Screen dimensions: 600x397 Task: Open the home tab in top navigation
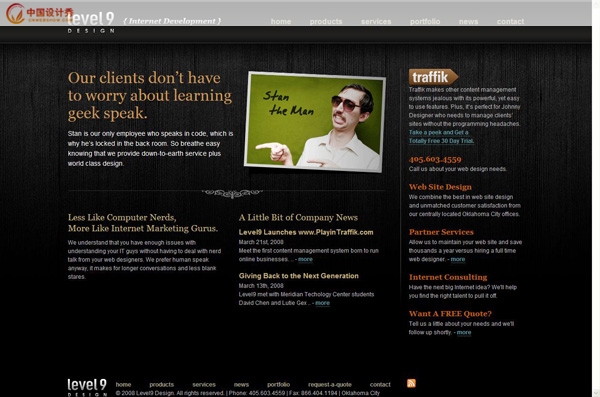281,21
